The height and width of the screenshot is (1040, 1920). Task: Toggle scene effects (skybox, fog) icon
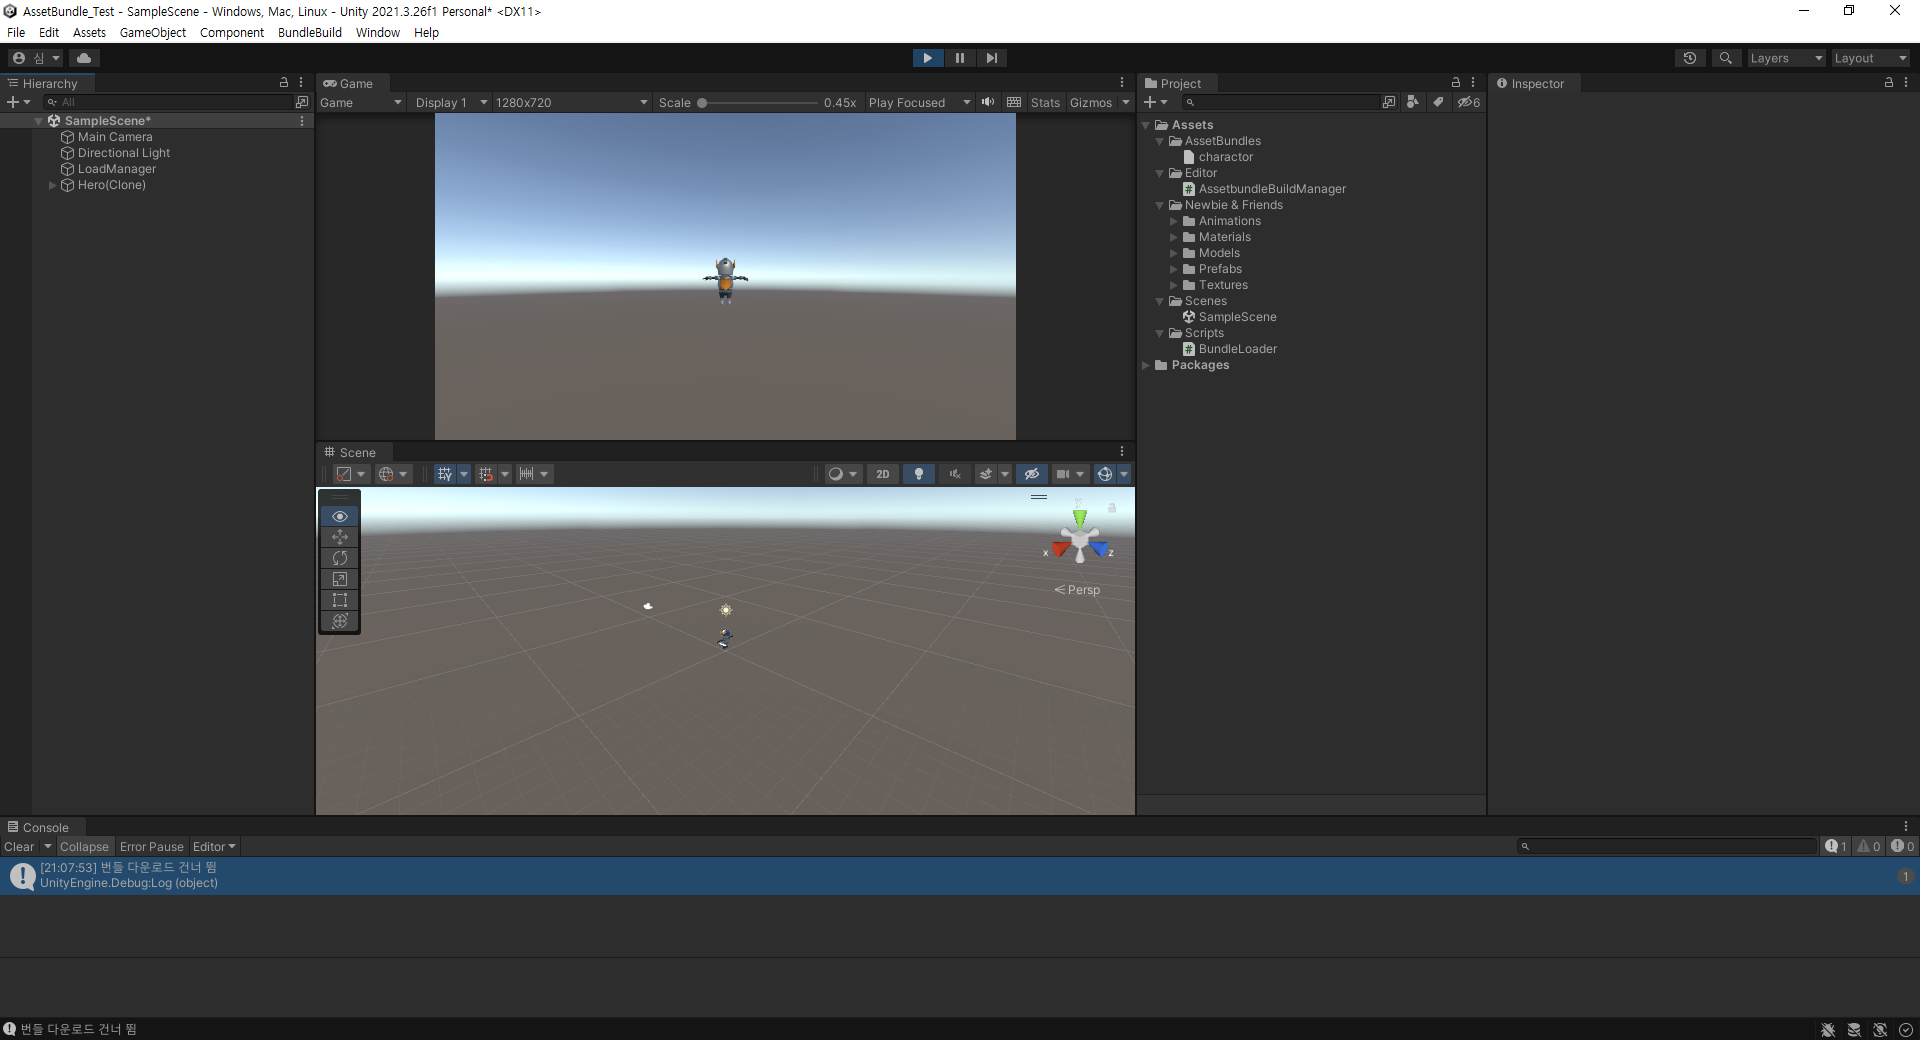[x=986, y=474]
